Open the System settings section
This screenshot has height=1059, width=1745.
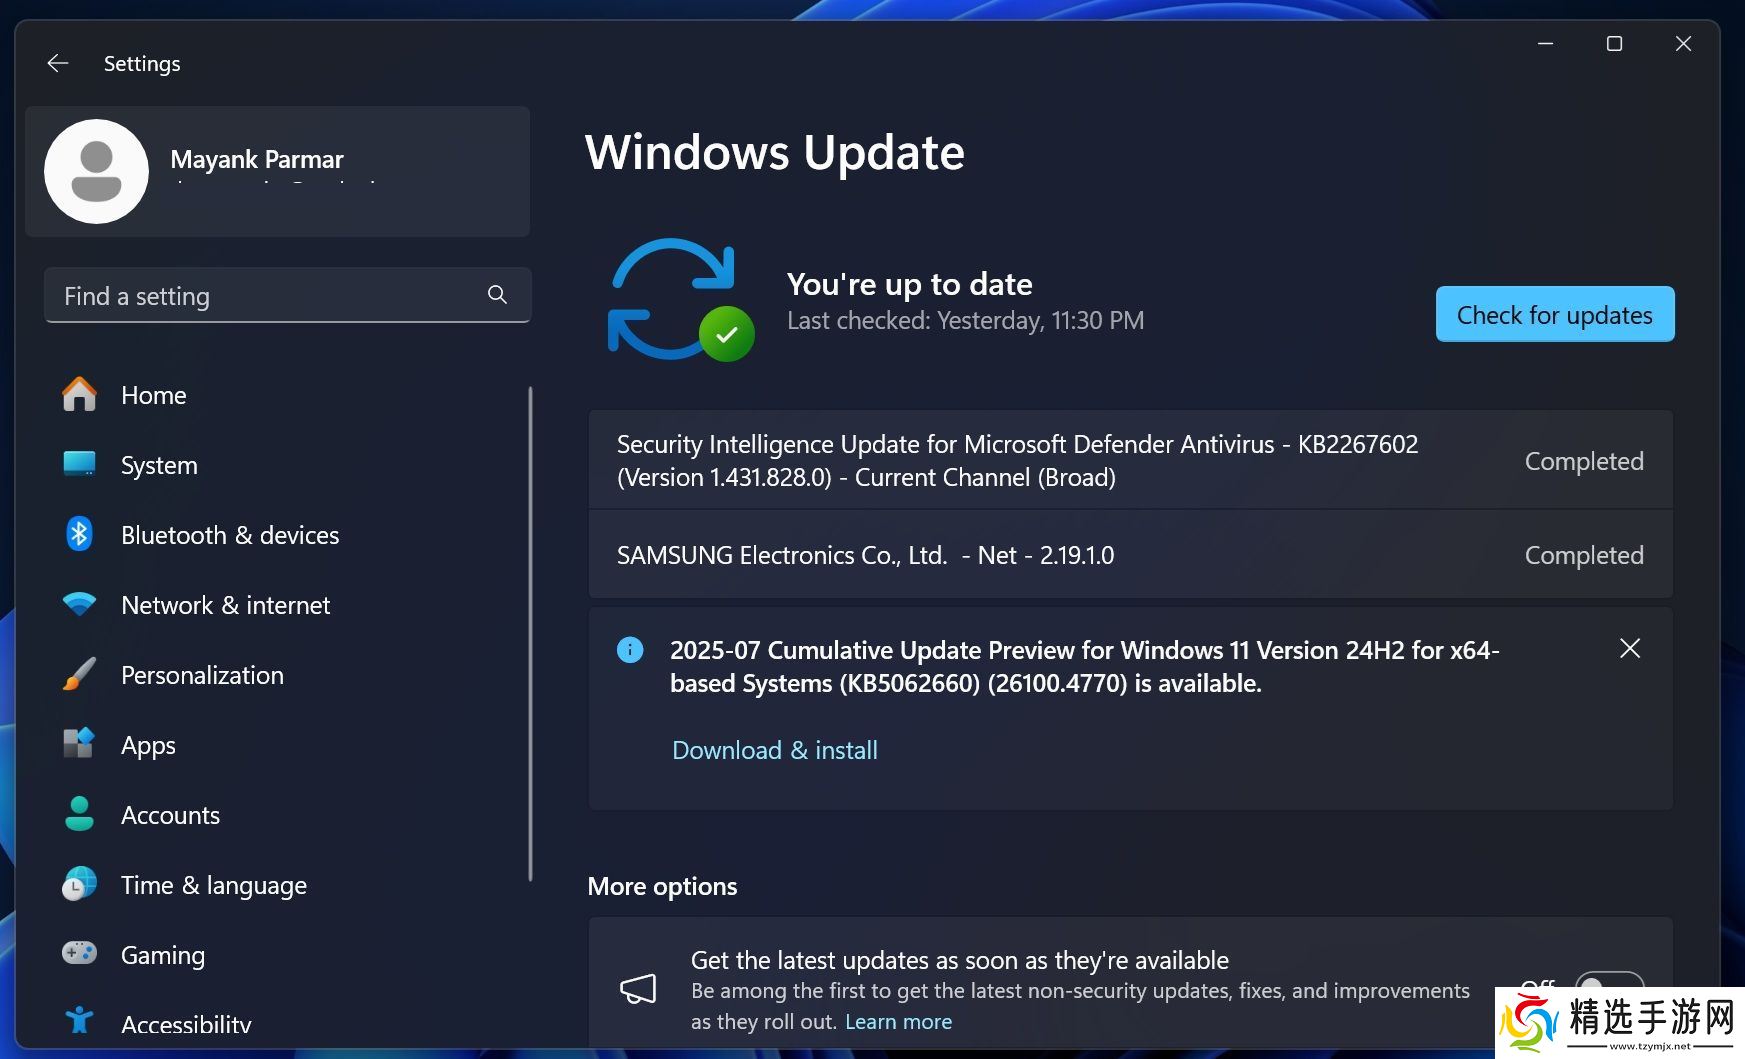pyautogui.click(x=159, y=466)
